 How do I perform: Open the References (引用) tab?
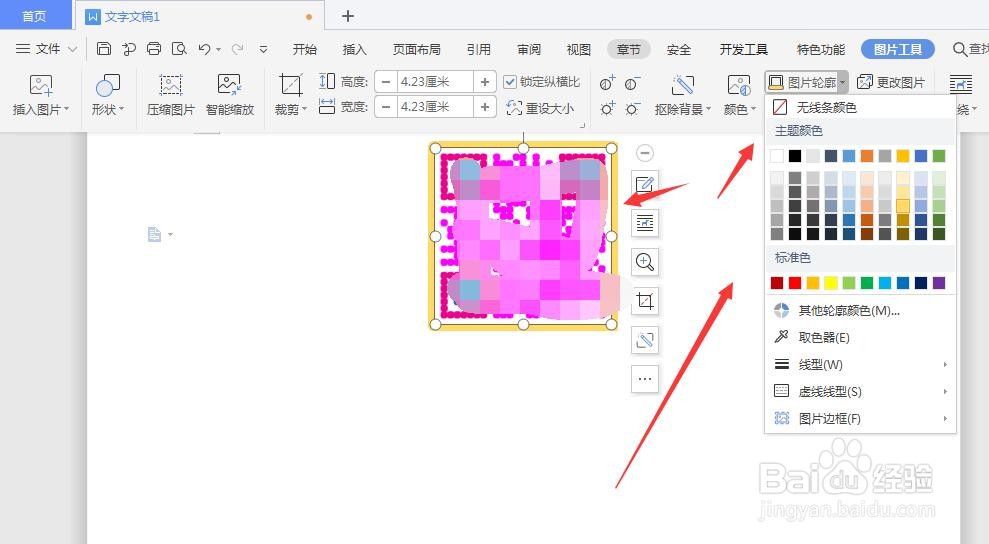(x=479, y=49)
